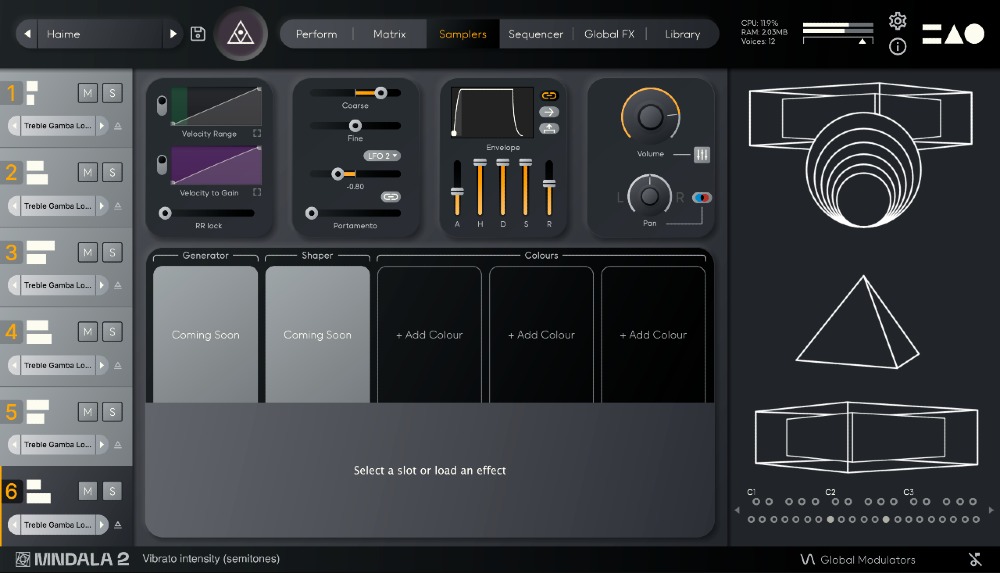This screenshot has height=573, width=1000.
Task: Click the info icon below the gear
Action: pos(897,47)
